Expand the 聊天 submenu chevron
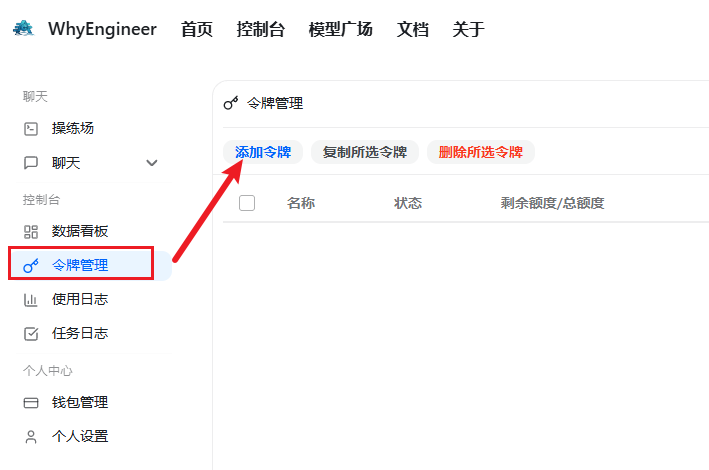Viewport: 709px width, 470px height. point(152,163)
